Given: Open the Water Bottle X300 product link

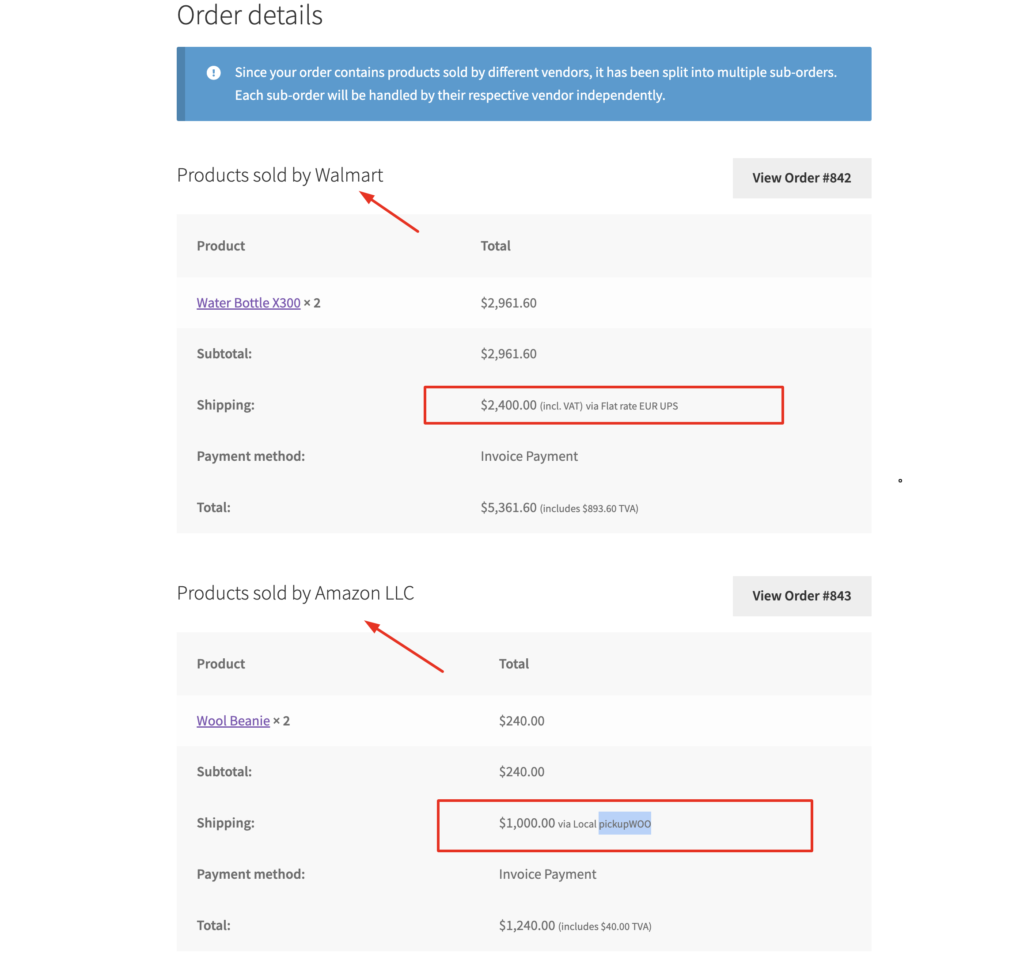Looking at the screenshot, I should pyautogui.click(x=248, y=303).
